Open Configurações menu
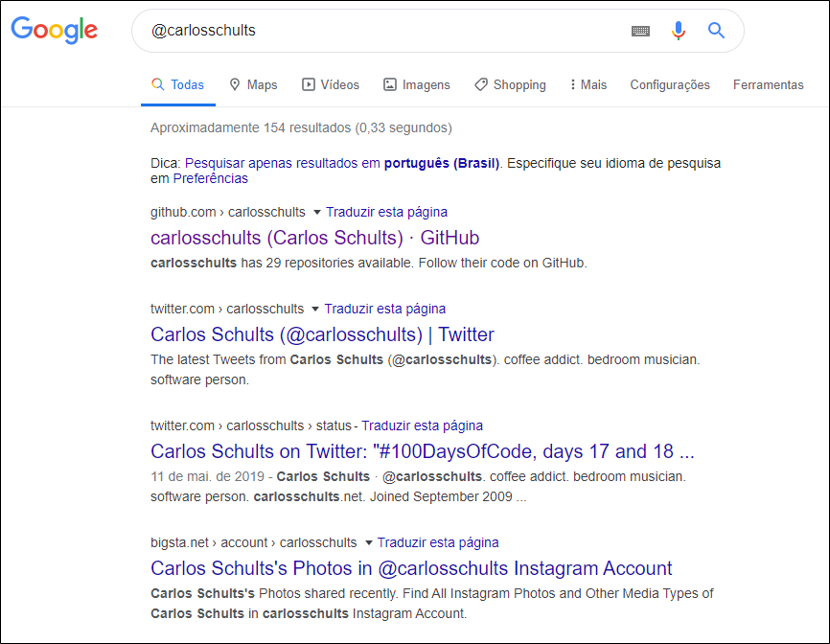 point(670,85)
